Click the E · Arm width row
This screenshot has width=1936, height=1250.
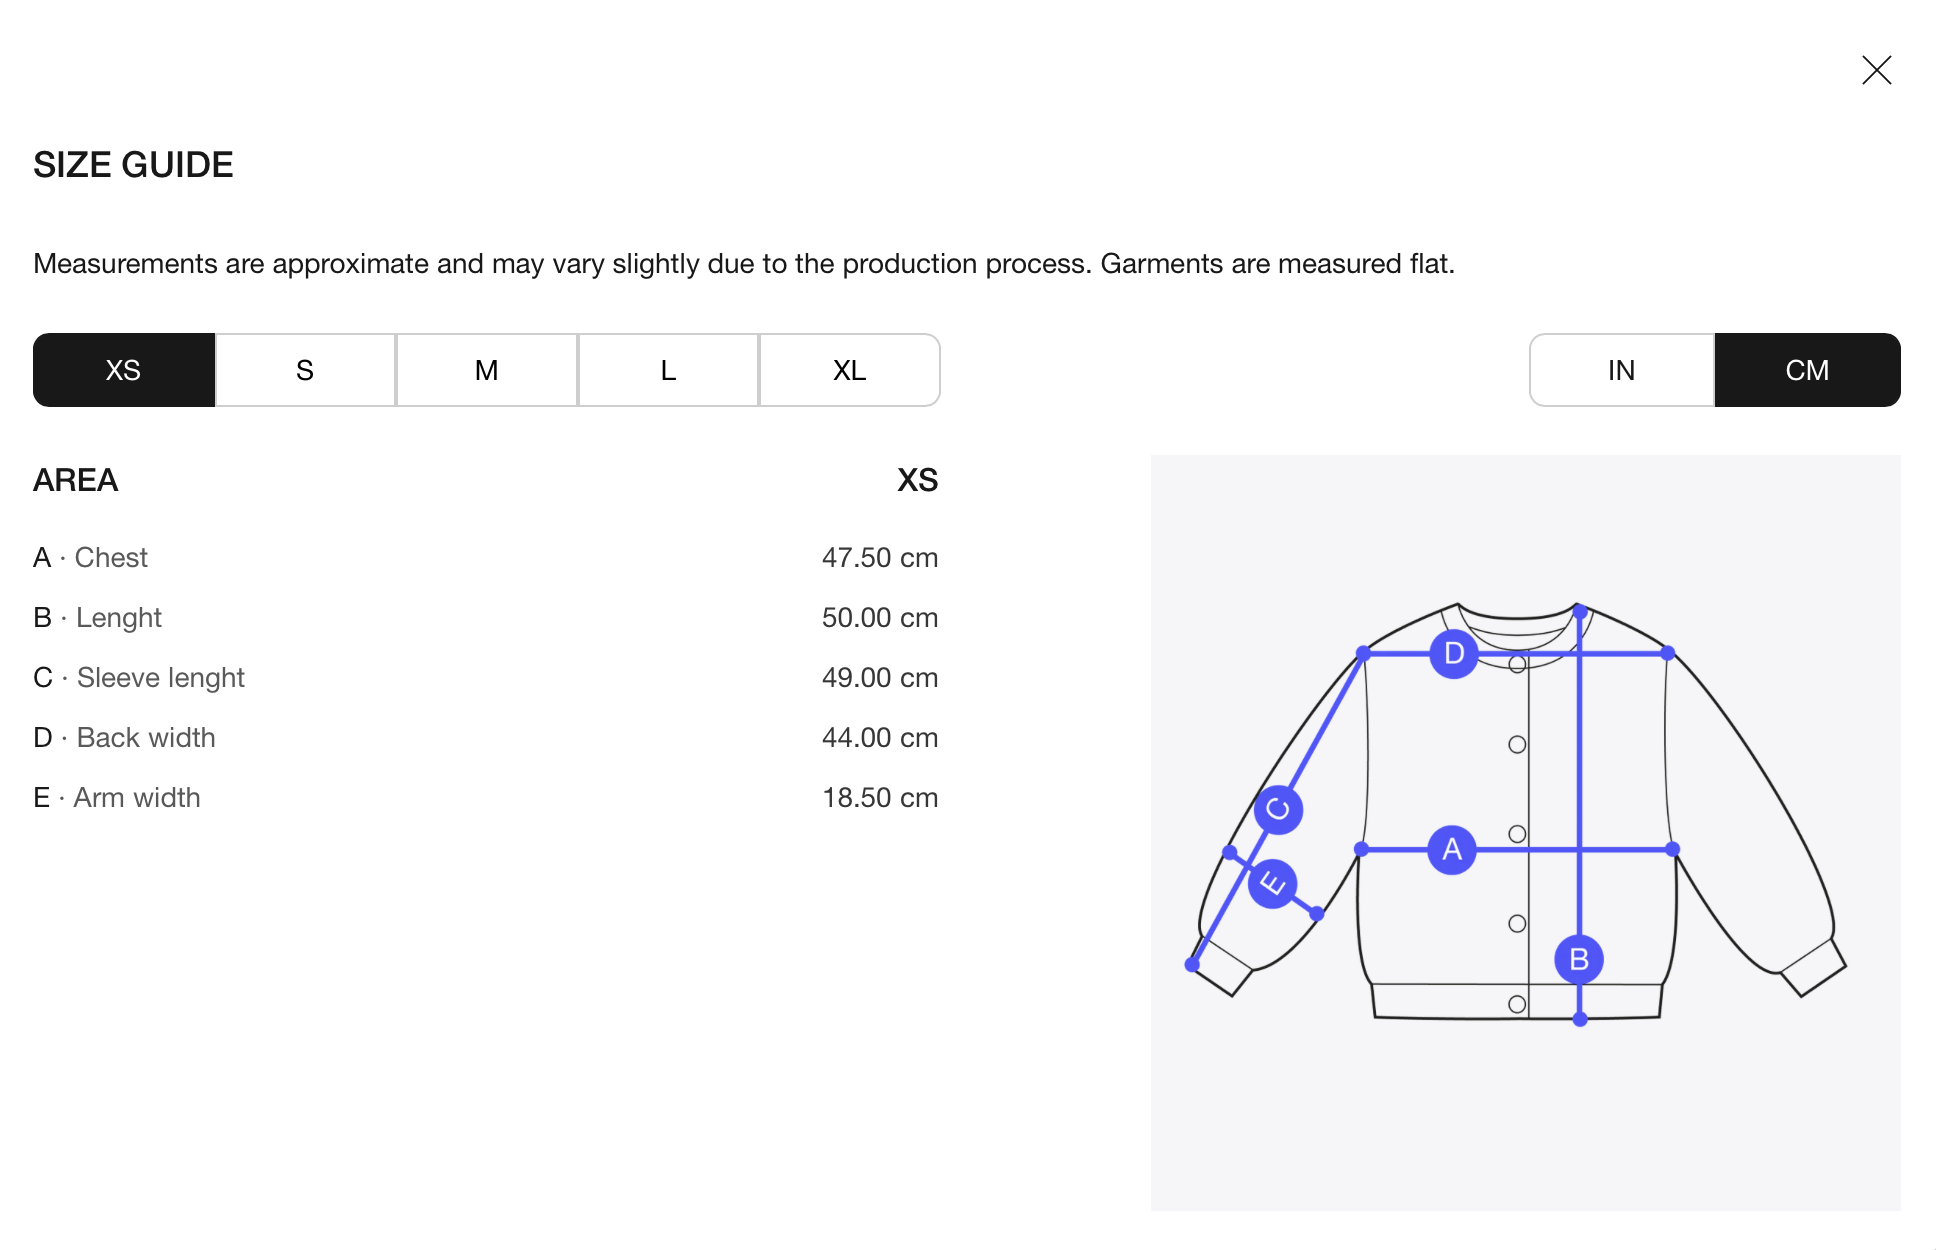pos(486,798)
